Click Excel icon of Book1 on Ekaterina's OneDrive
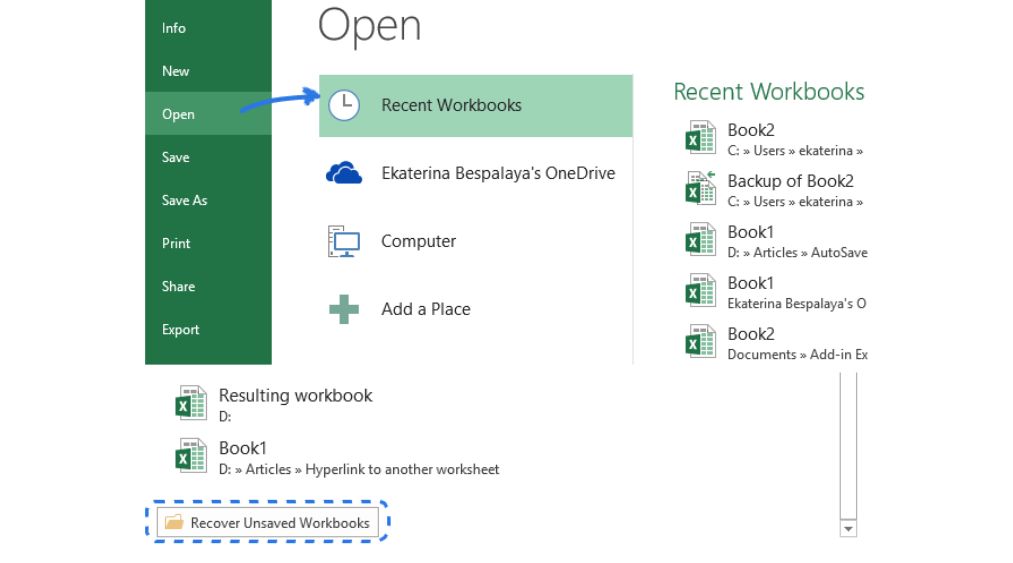Screen dimensions: 1013x563 700,290
